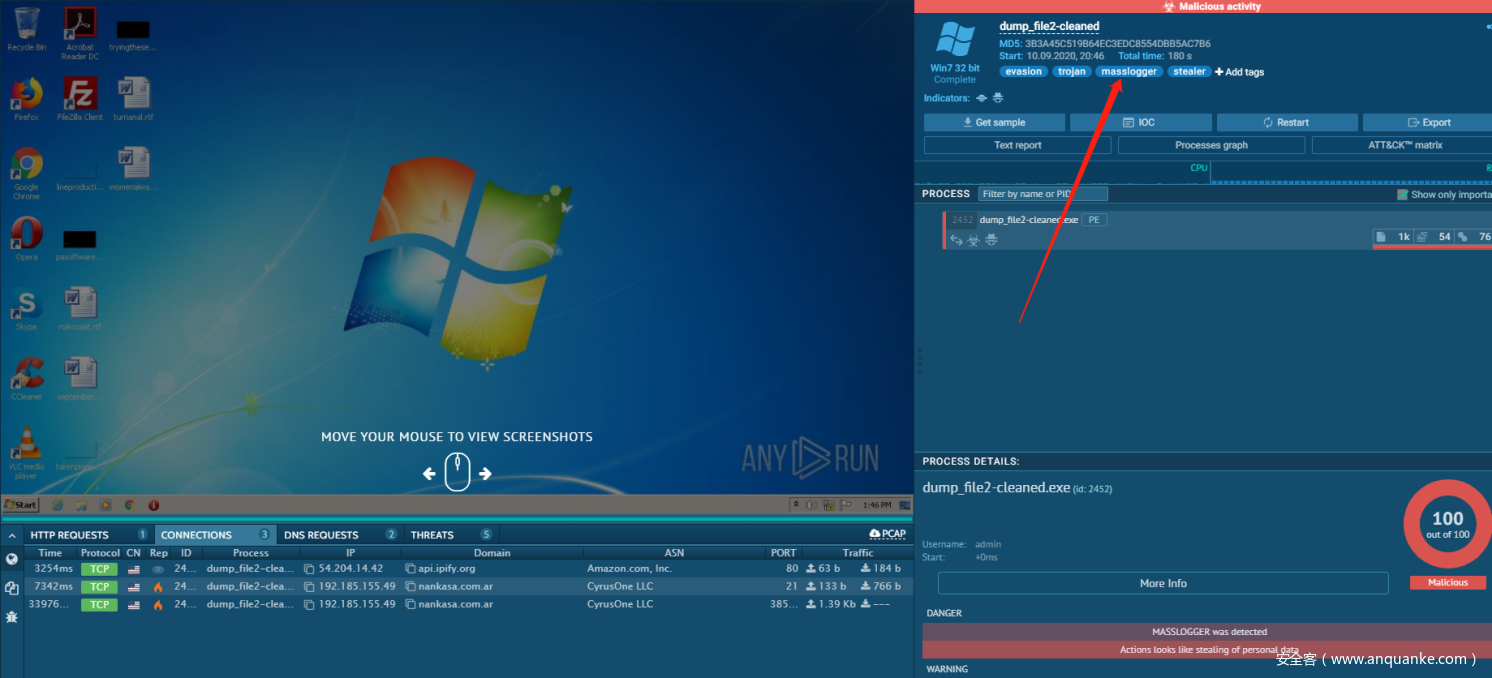Open the debug bug icon in left sidebar
This screenshot has height=678, width=1492.
click(x=12, y=617)
